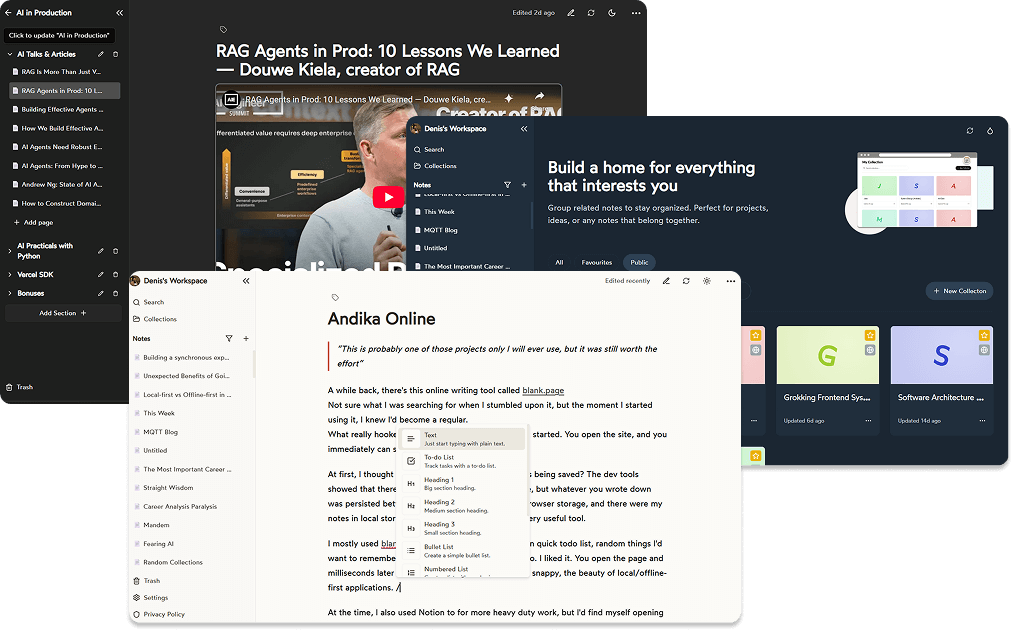Click the sync icon in the Andika Online header
This screenshot has height=631, width=1013.
[x=686, y=281]
